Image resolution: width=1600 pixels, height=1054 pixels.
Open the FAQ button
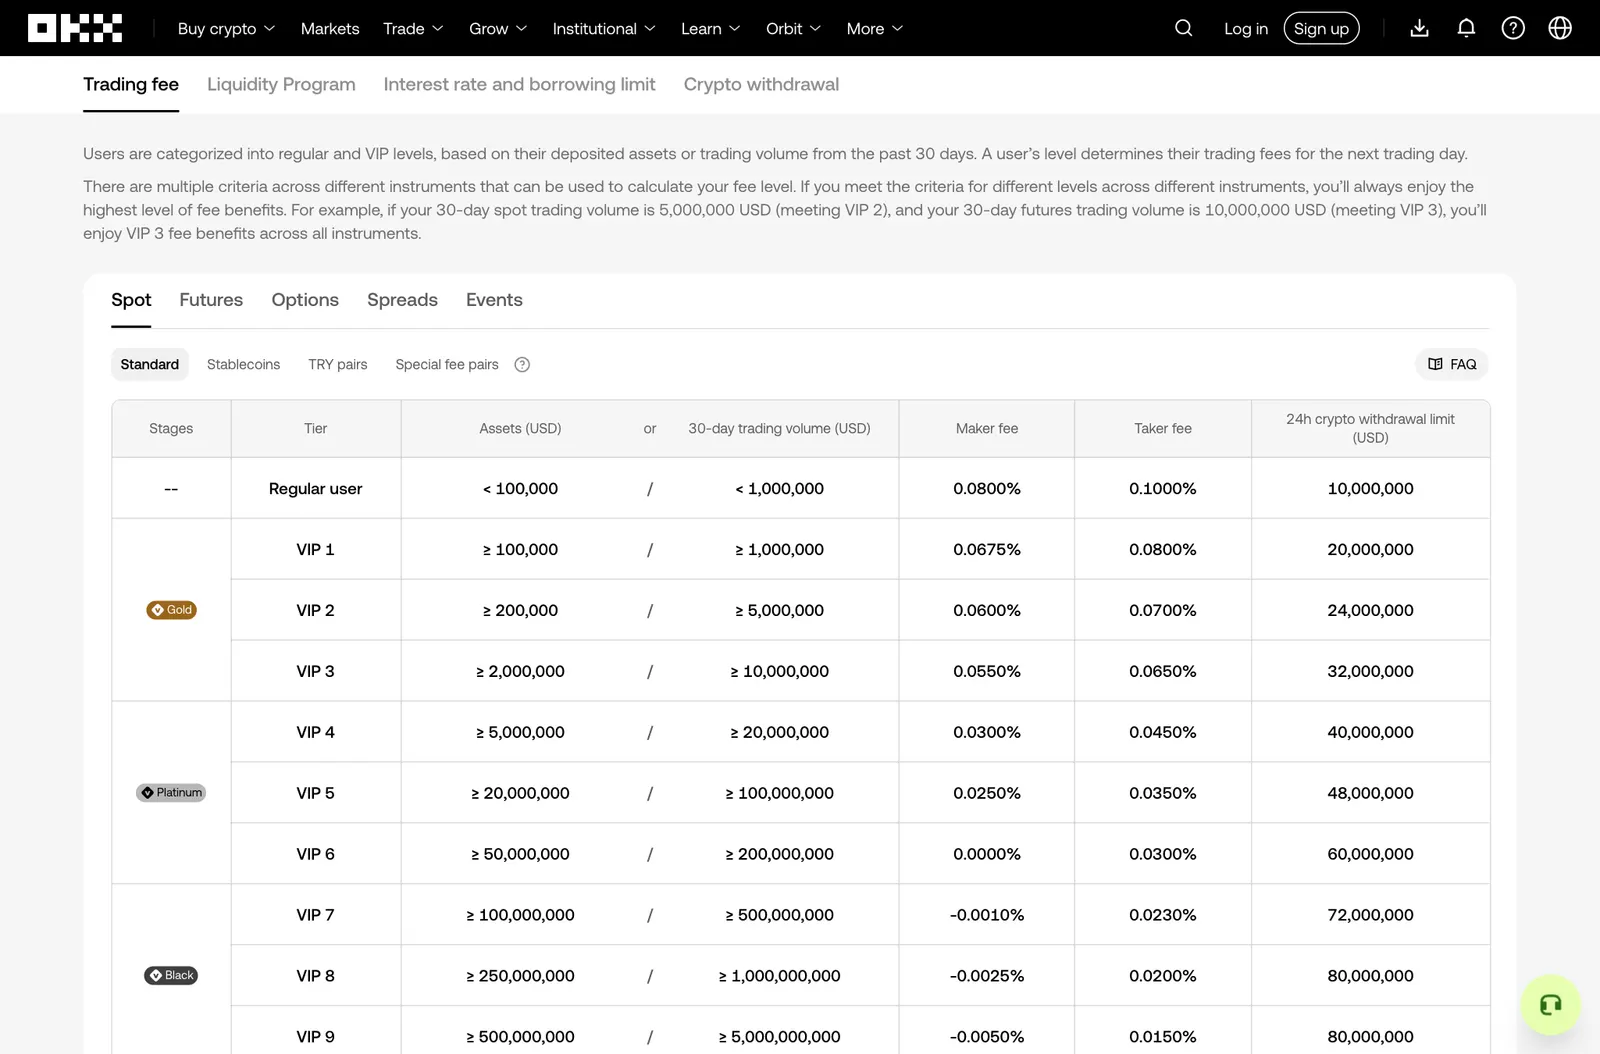(x=1452, y=365)
